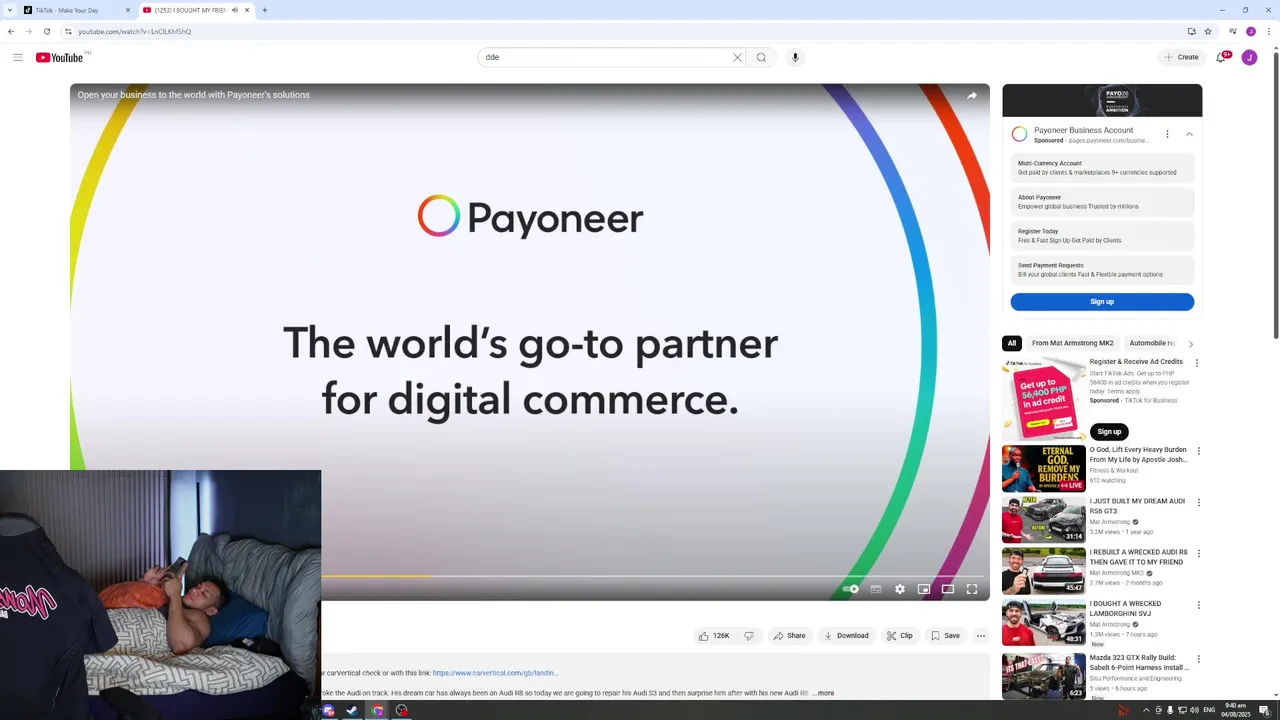The height and width of the screenshot is (720, 1280).
Task: Open the account avatar menu on YouTube
Action: click(x=1249, y=57)
